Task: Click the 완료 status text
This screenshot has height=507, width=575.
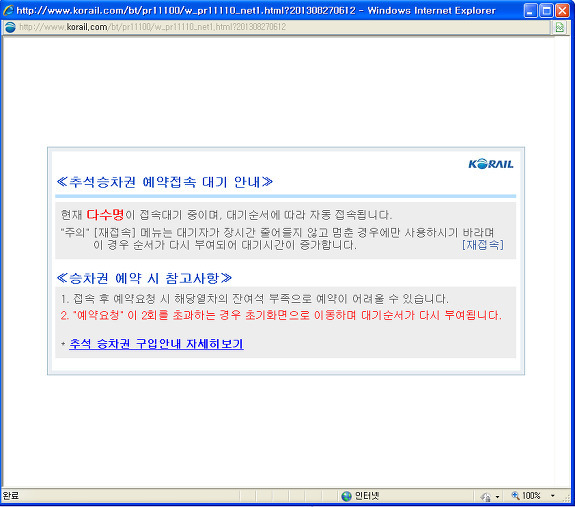Action: click(x=11, y=496)
